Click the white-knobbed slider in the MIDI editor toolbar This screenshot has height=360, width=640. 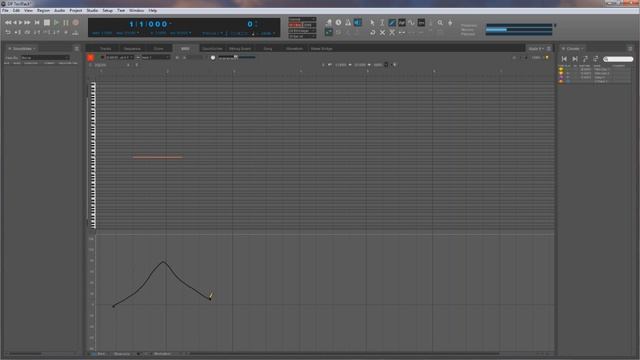(236, 57)
